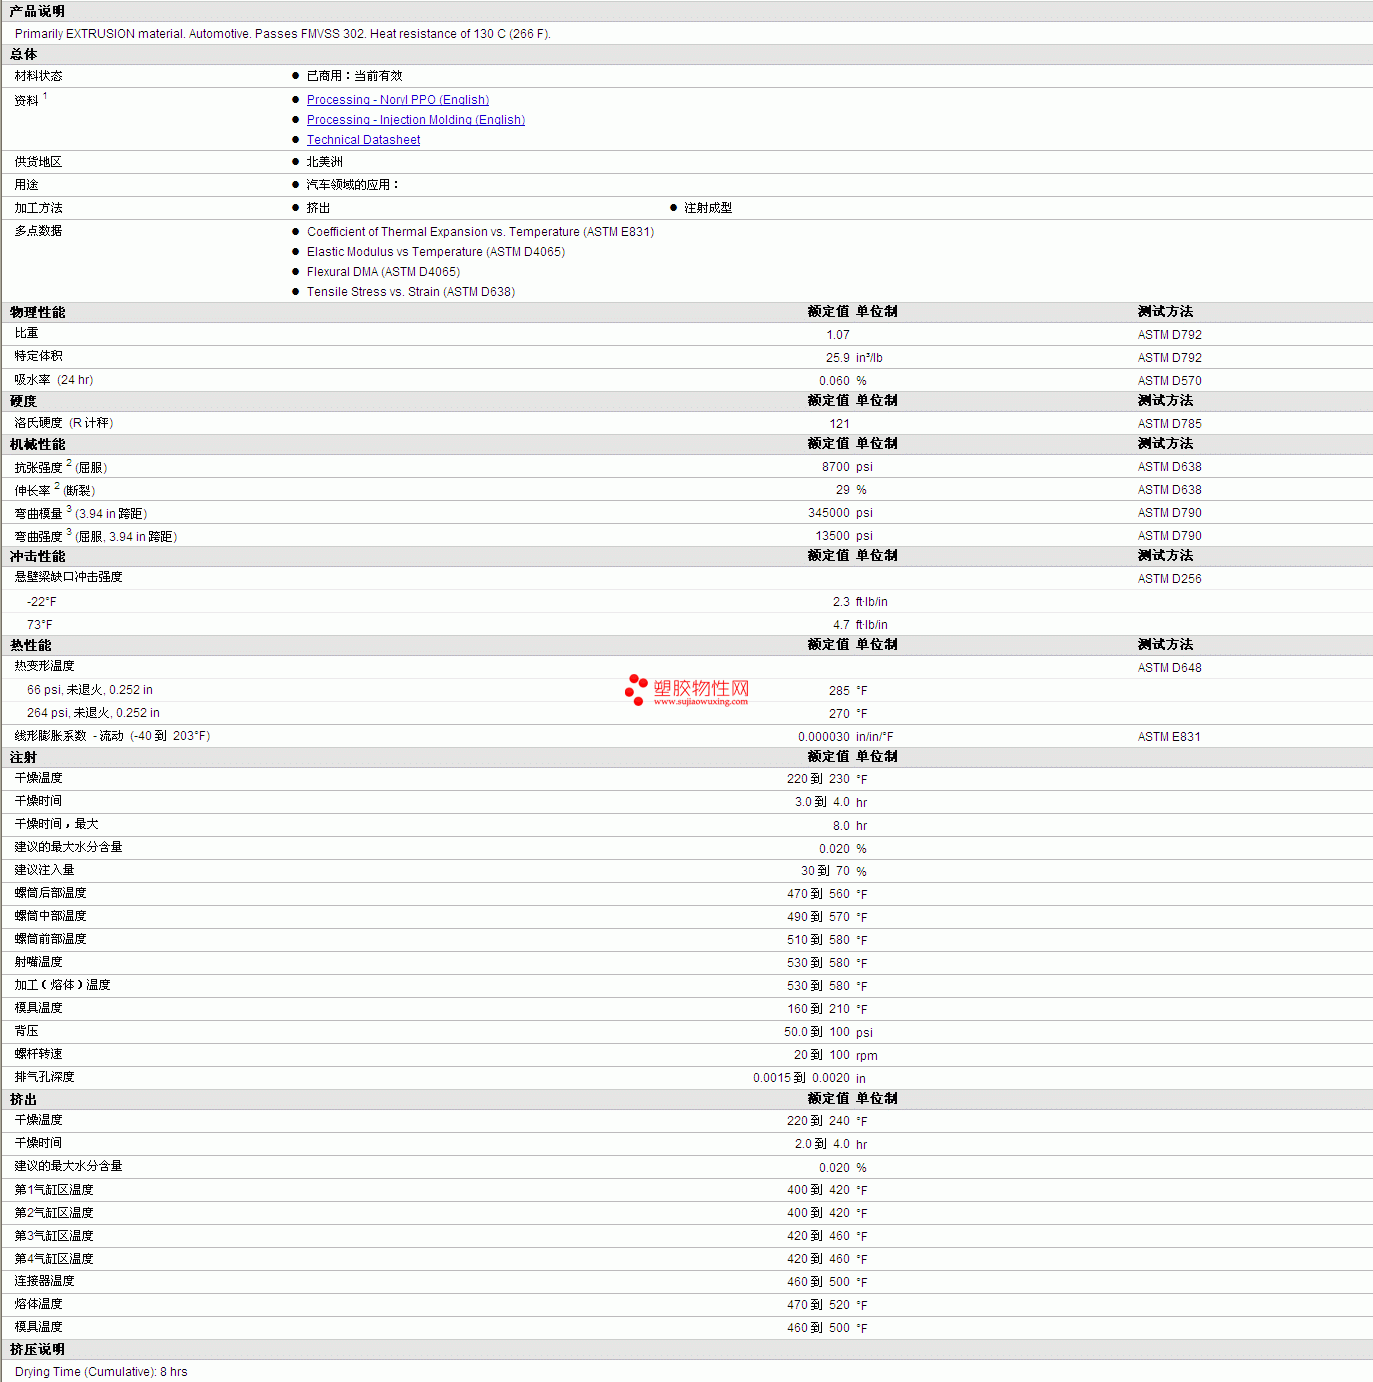This screenshot has height=1382, width=1373.
Task: Select the 160 到 210 °F mold temperature
Action: point(827,1009)
